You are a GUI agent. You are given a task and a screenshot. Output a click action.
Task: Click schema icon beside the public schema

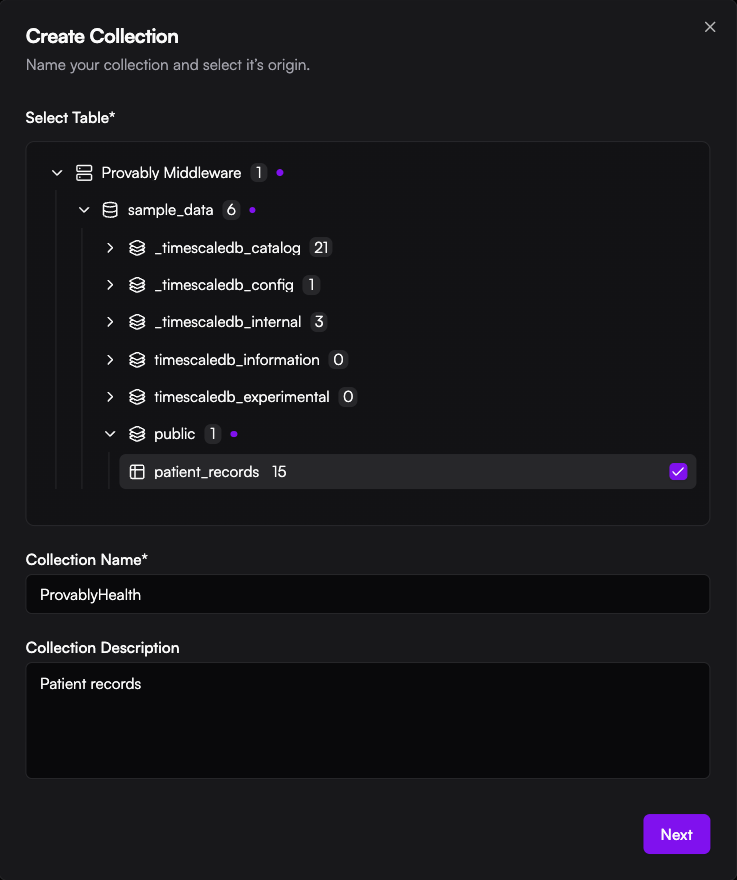(137, 434)
